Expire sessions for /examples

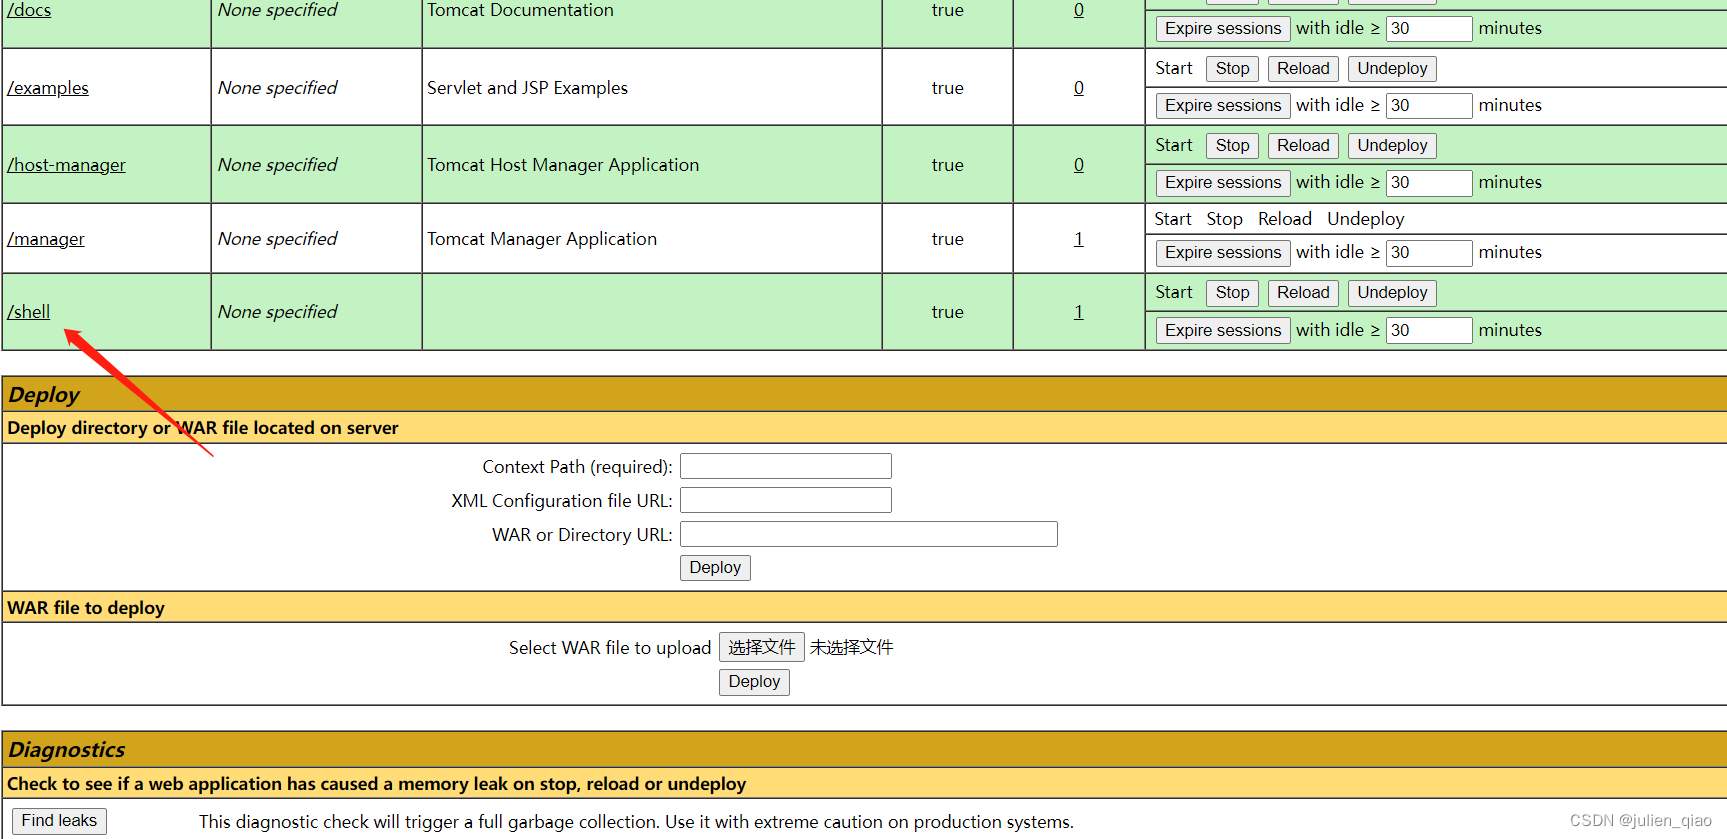tap(1223, 106)
